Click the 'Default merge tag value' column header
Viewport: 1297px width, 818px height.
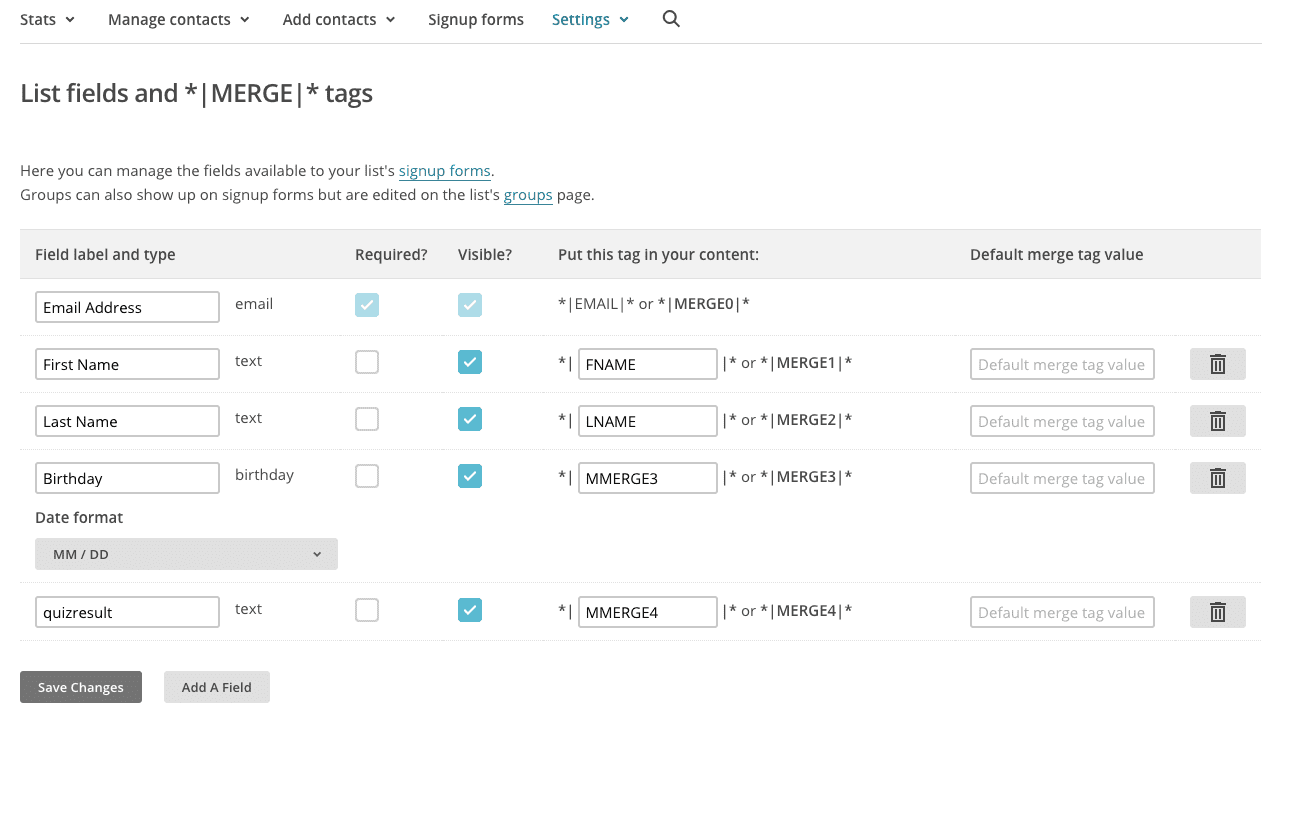[x=1056, y=254]
